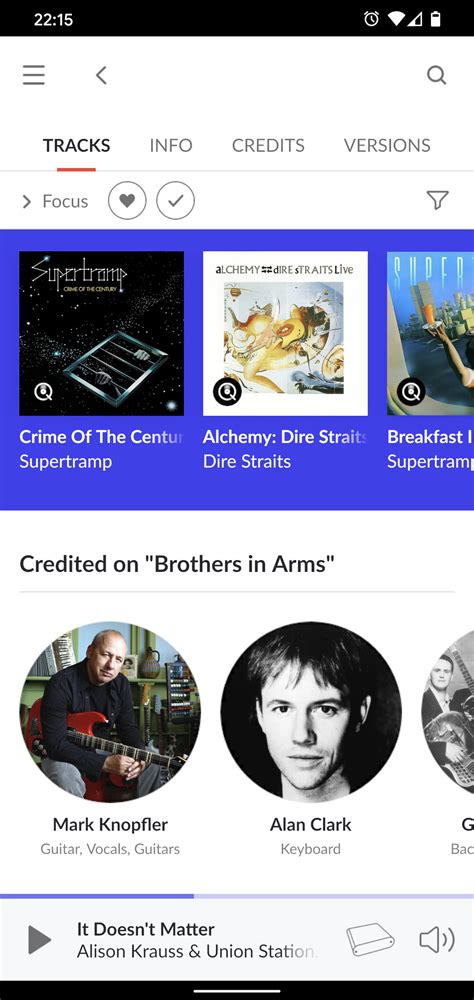Viewport: 474px width, 1000px height.
Task: Open volume control speaker icon
Action: tap(437, 939)
